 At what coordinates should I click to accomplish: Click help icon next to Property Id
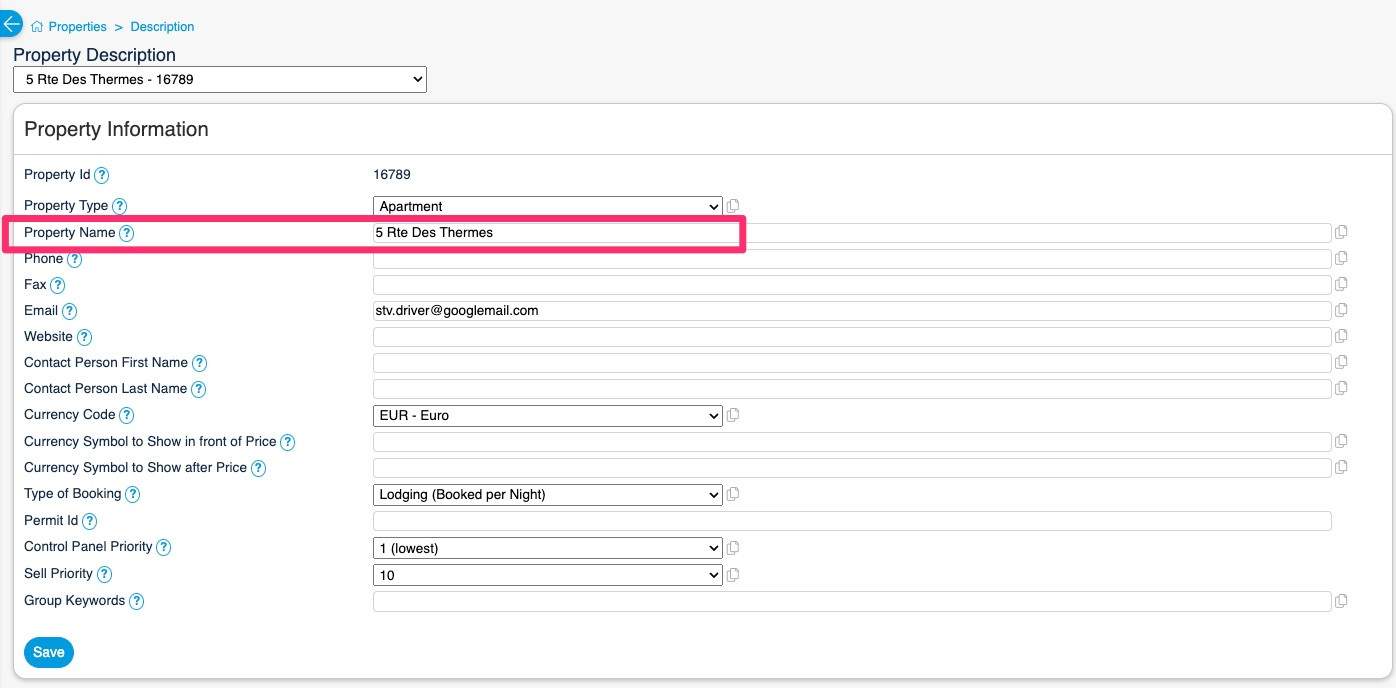pyautogui.click(x=101, y=176)
